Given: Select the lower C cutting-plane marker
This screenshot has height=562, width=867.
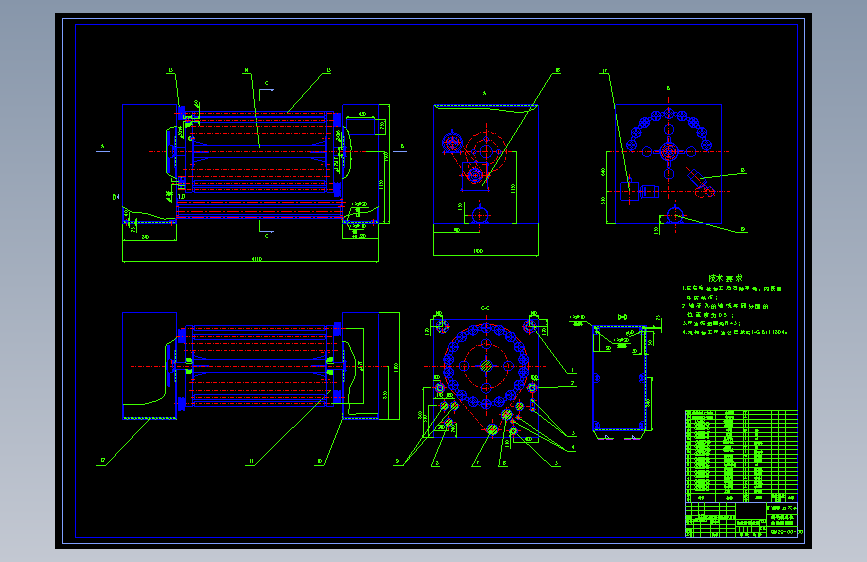Looking at the screenshot, I should pyautogui.click(x=266, y=231).
